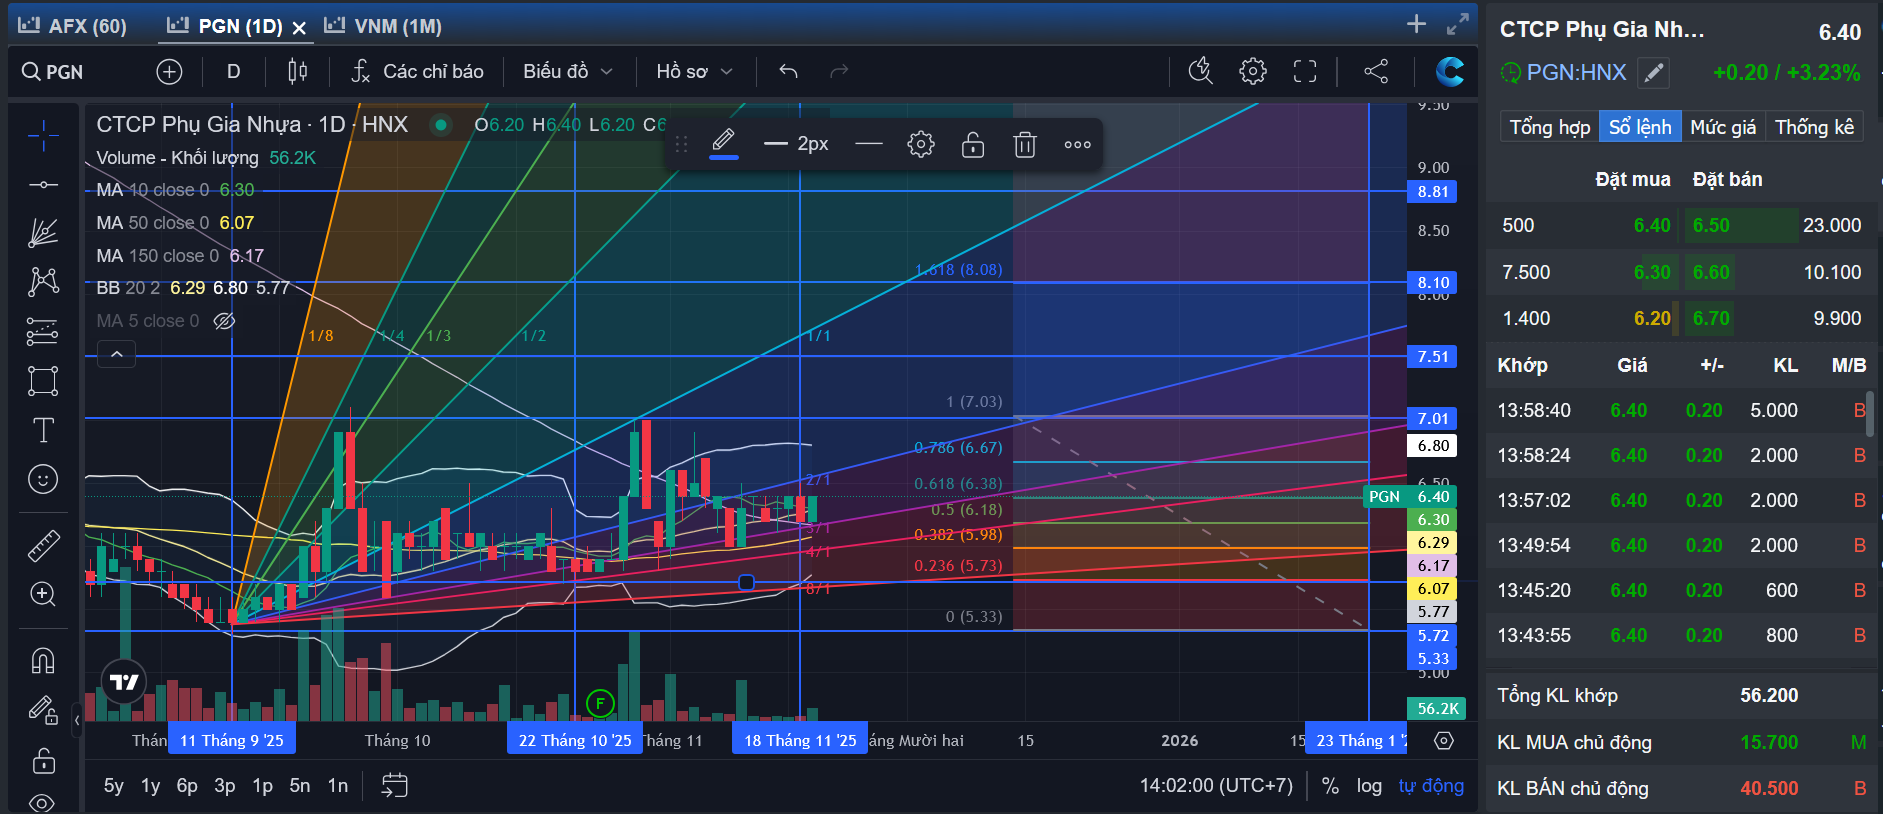Screen dimensions: 1883x814
Task: Click the F marker on the timeline
Action: coord(599,703)
